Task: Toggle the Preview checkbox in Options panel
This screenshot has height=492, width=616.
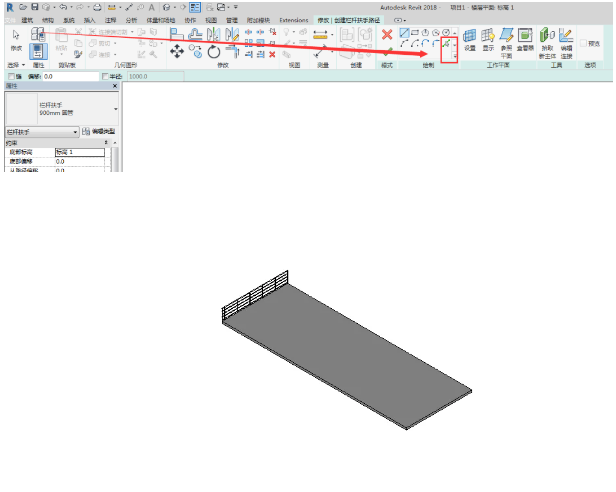Action: point(584,43)
